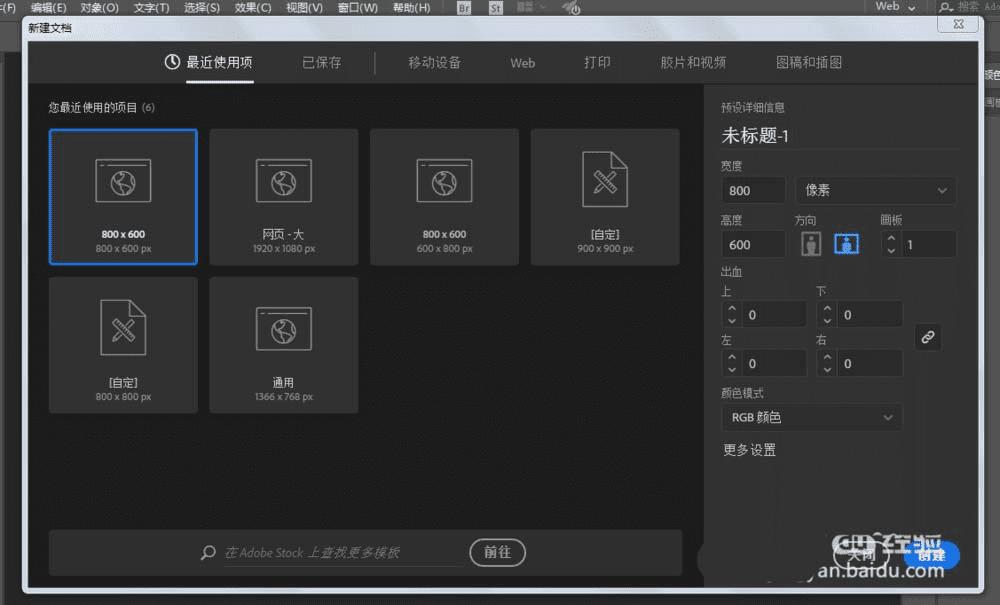Open the 选择(S) menu
This screenshot has width=1000, height=605.
[x=202, y=8]
